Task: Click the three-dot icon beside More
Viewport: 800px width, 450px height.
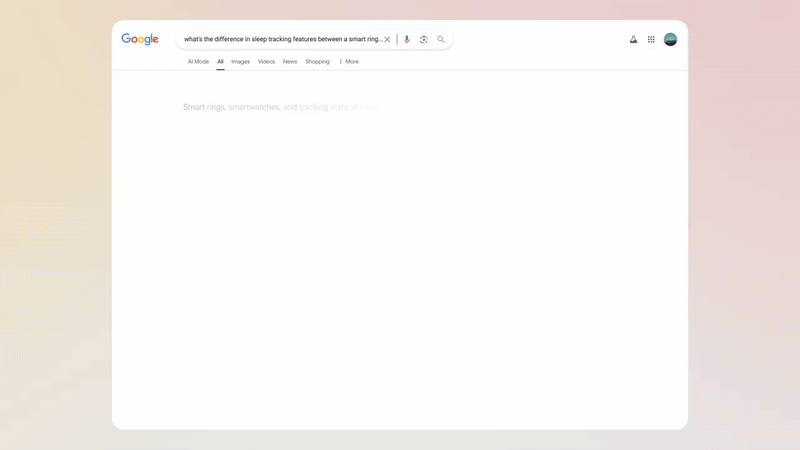Action: pyautogui.click(x=341, y=62)
